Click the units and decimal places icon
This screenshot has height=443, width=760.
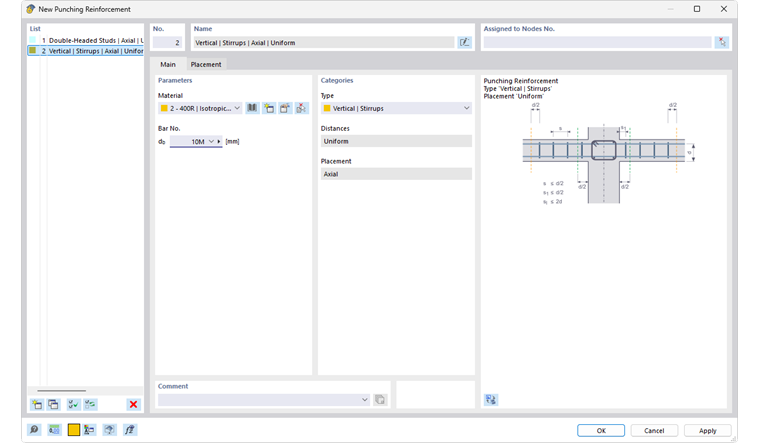tap(54, 430)
